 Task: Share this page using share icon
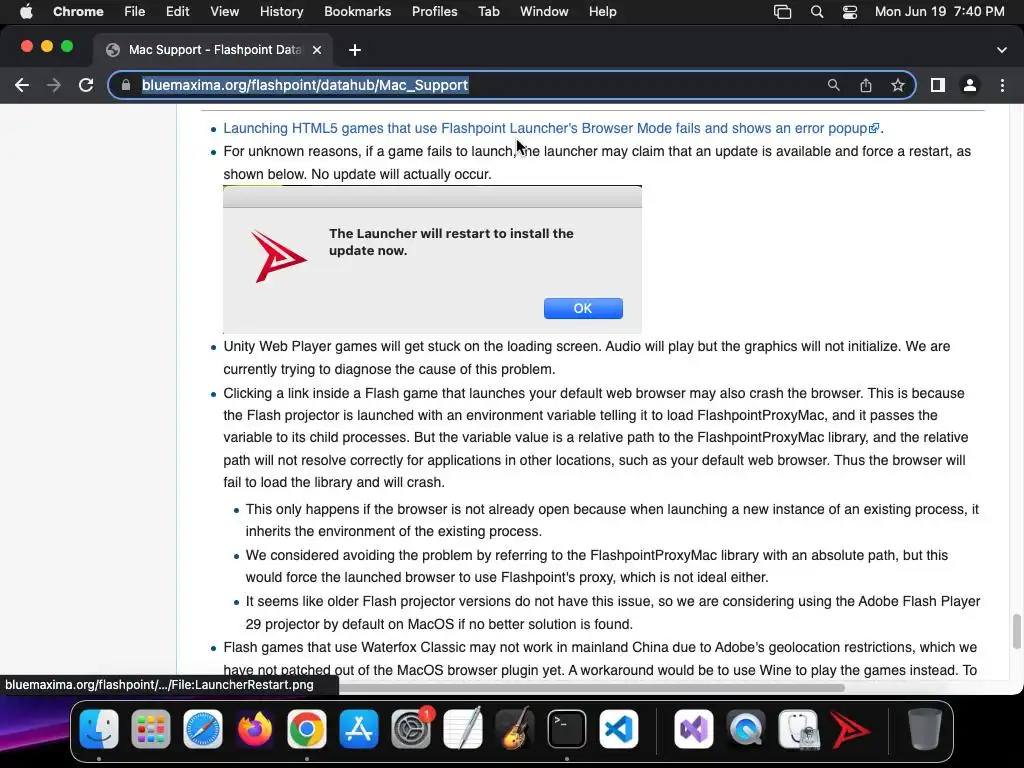tap(866, 86)
